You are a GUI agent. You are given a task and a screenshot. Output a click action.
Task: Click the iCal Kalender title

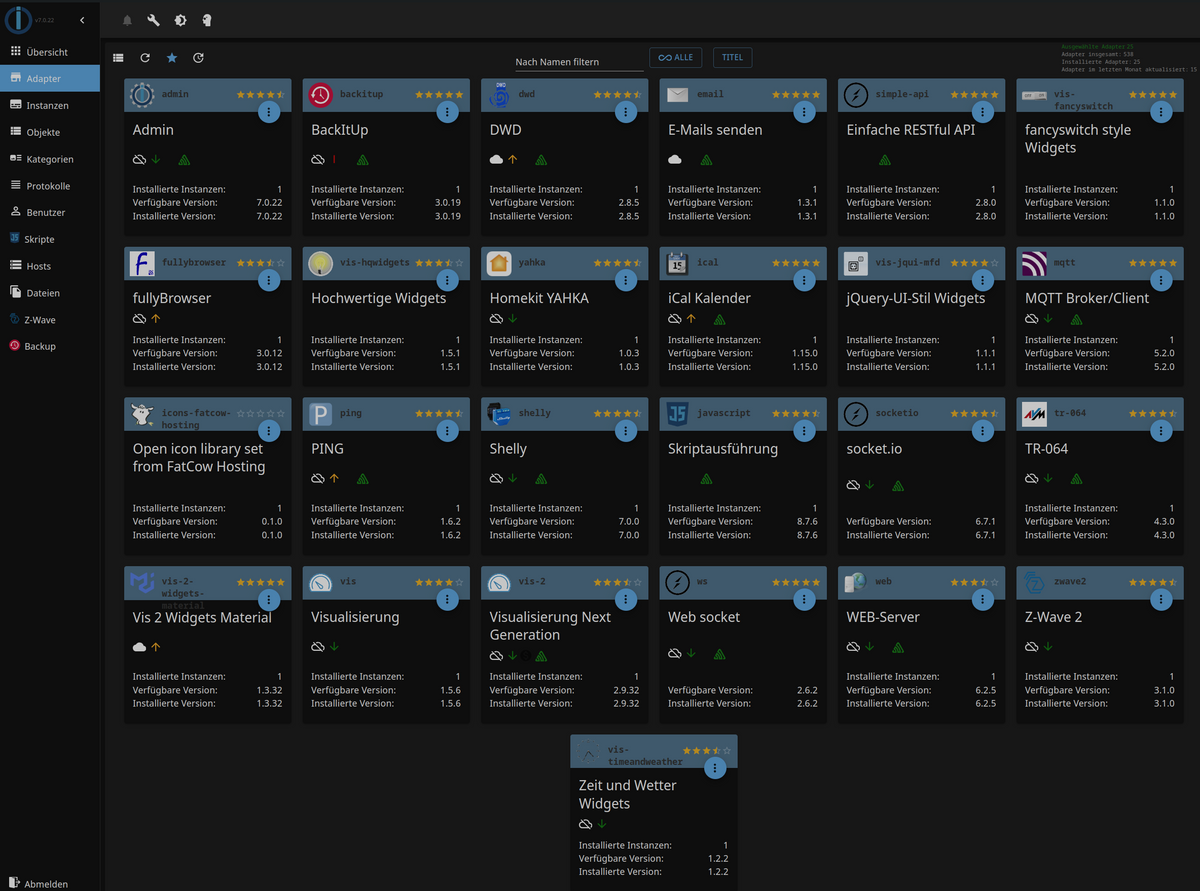[x=709, y=298]
